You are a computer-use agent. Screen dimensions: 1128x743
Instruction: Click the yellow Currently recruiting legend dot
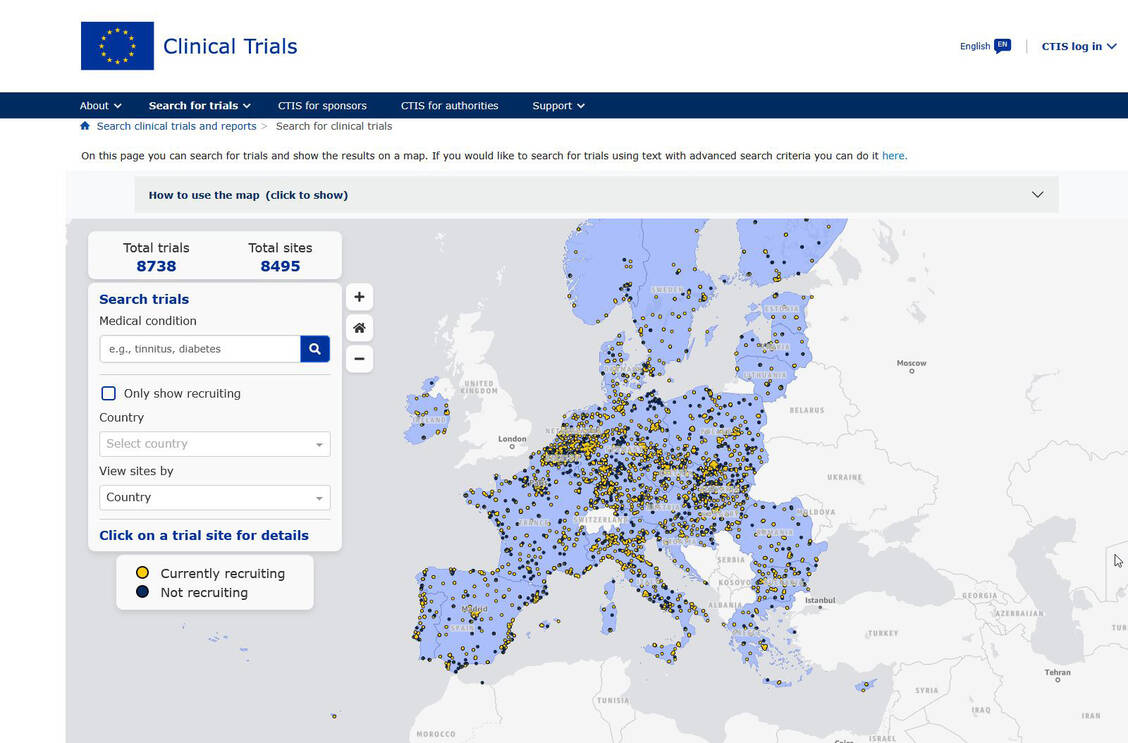click(142, 573)
